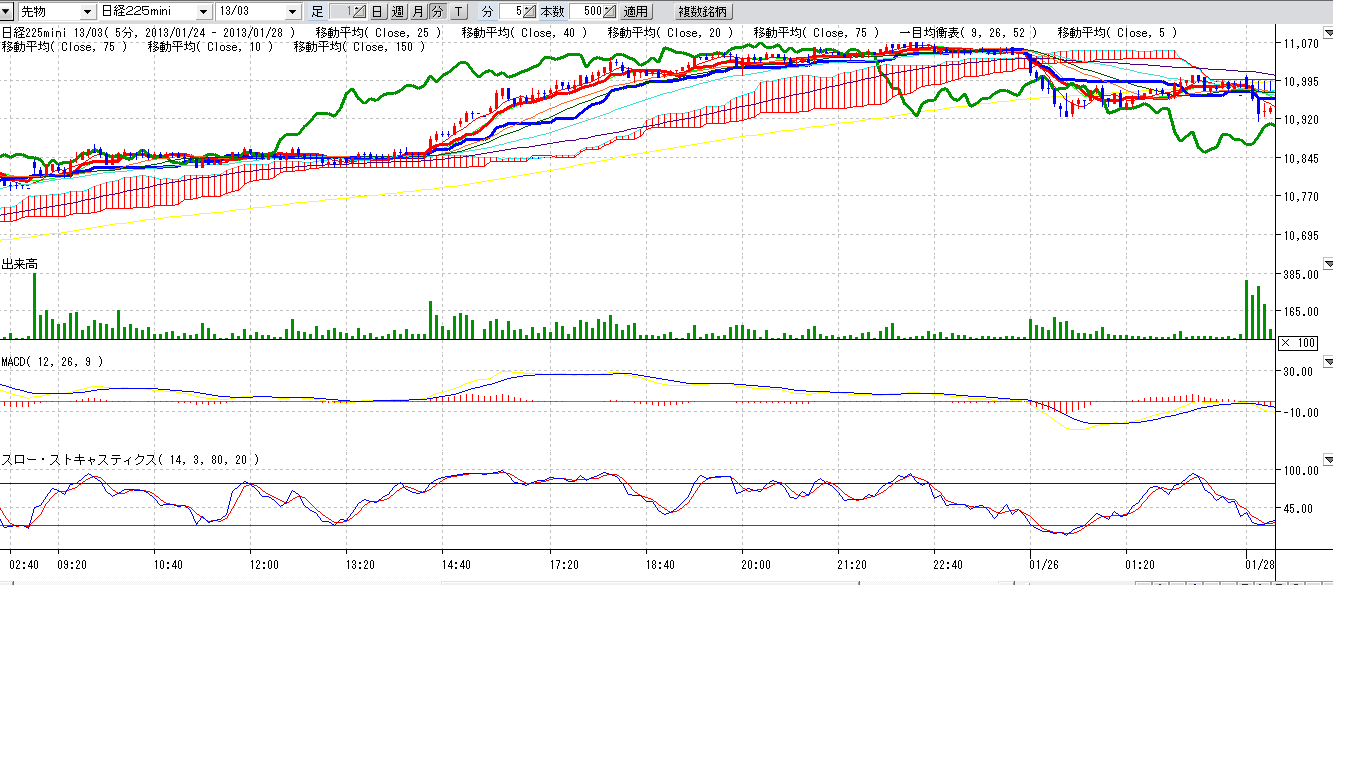Viewport: 1366px width, 768px height.
Task: Click the 適用 apply button
Action: pyautogui.click(x=635, y=12)
